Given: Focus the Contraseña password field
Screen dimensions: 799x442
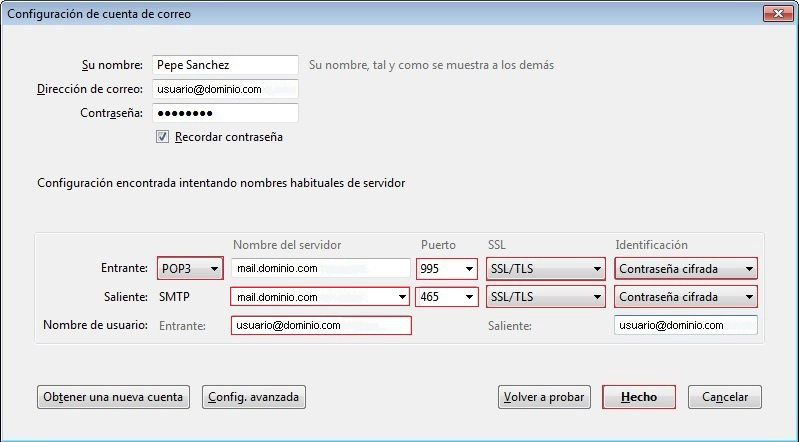Looking at the screenshot, I should point(225,113).
